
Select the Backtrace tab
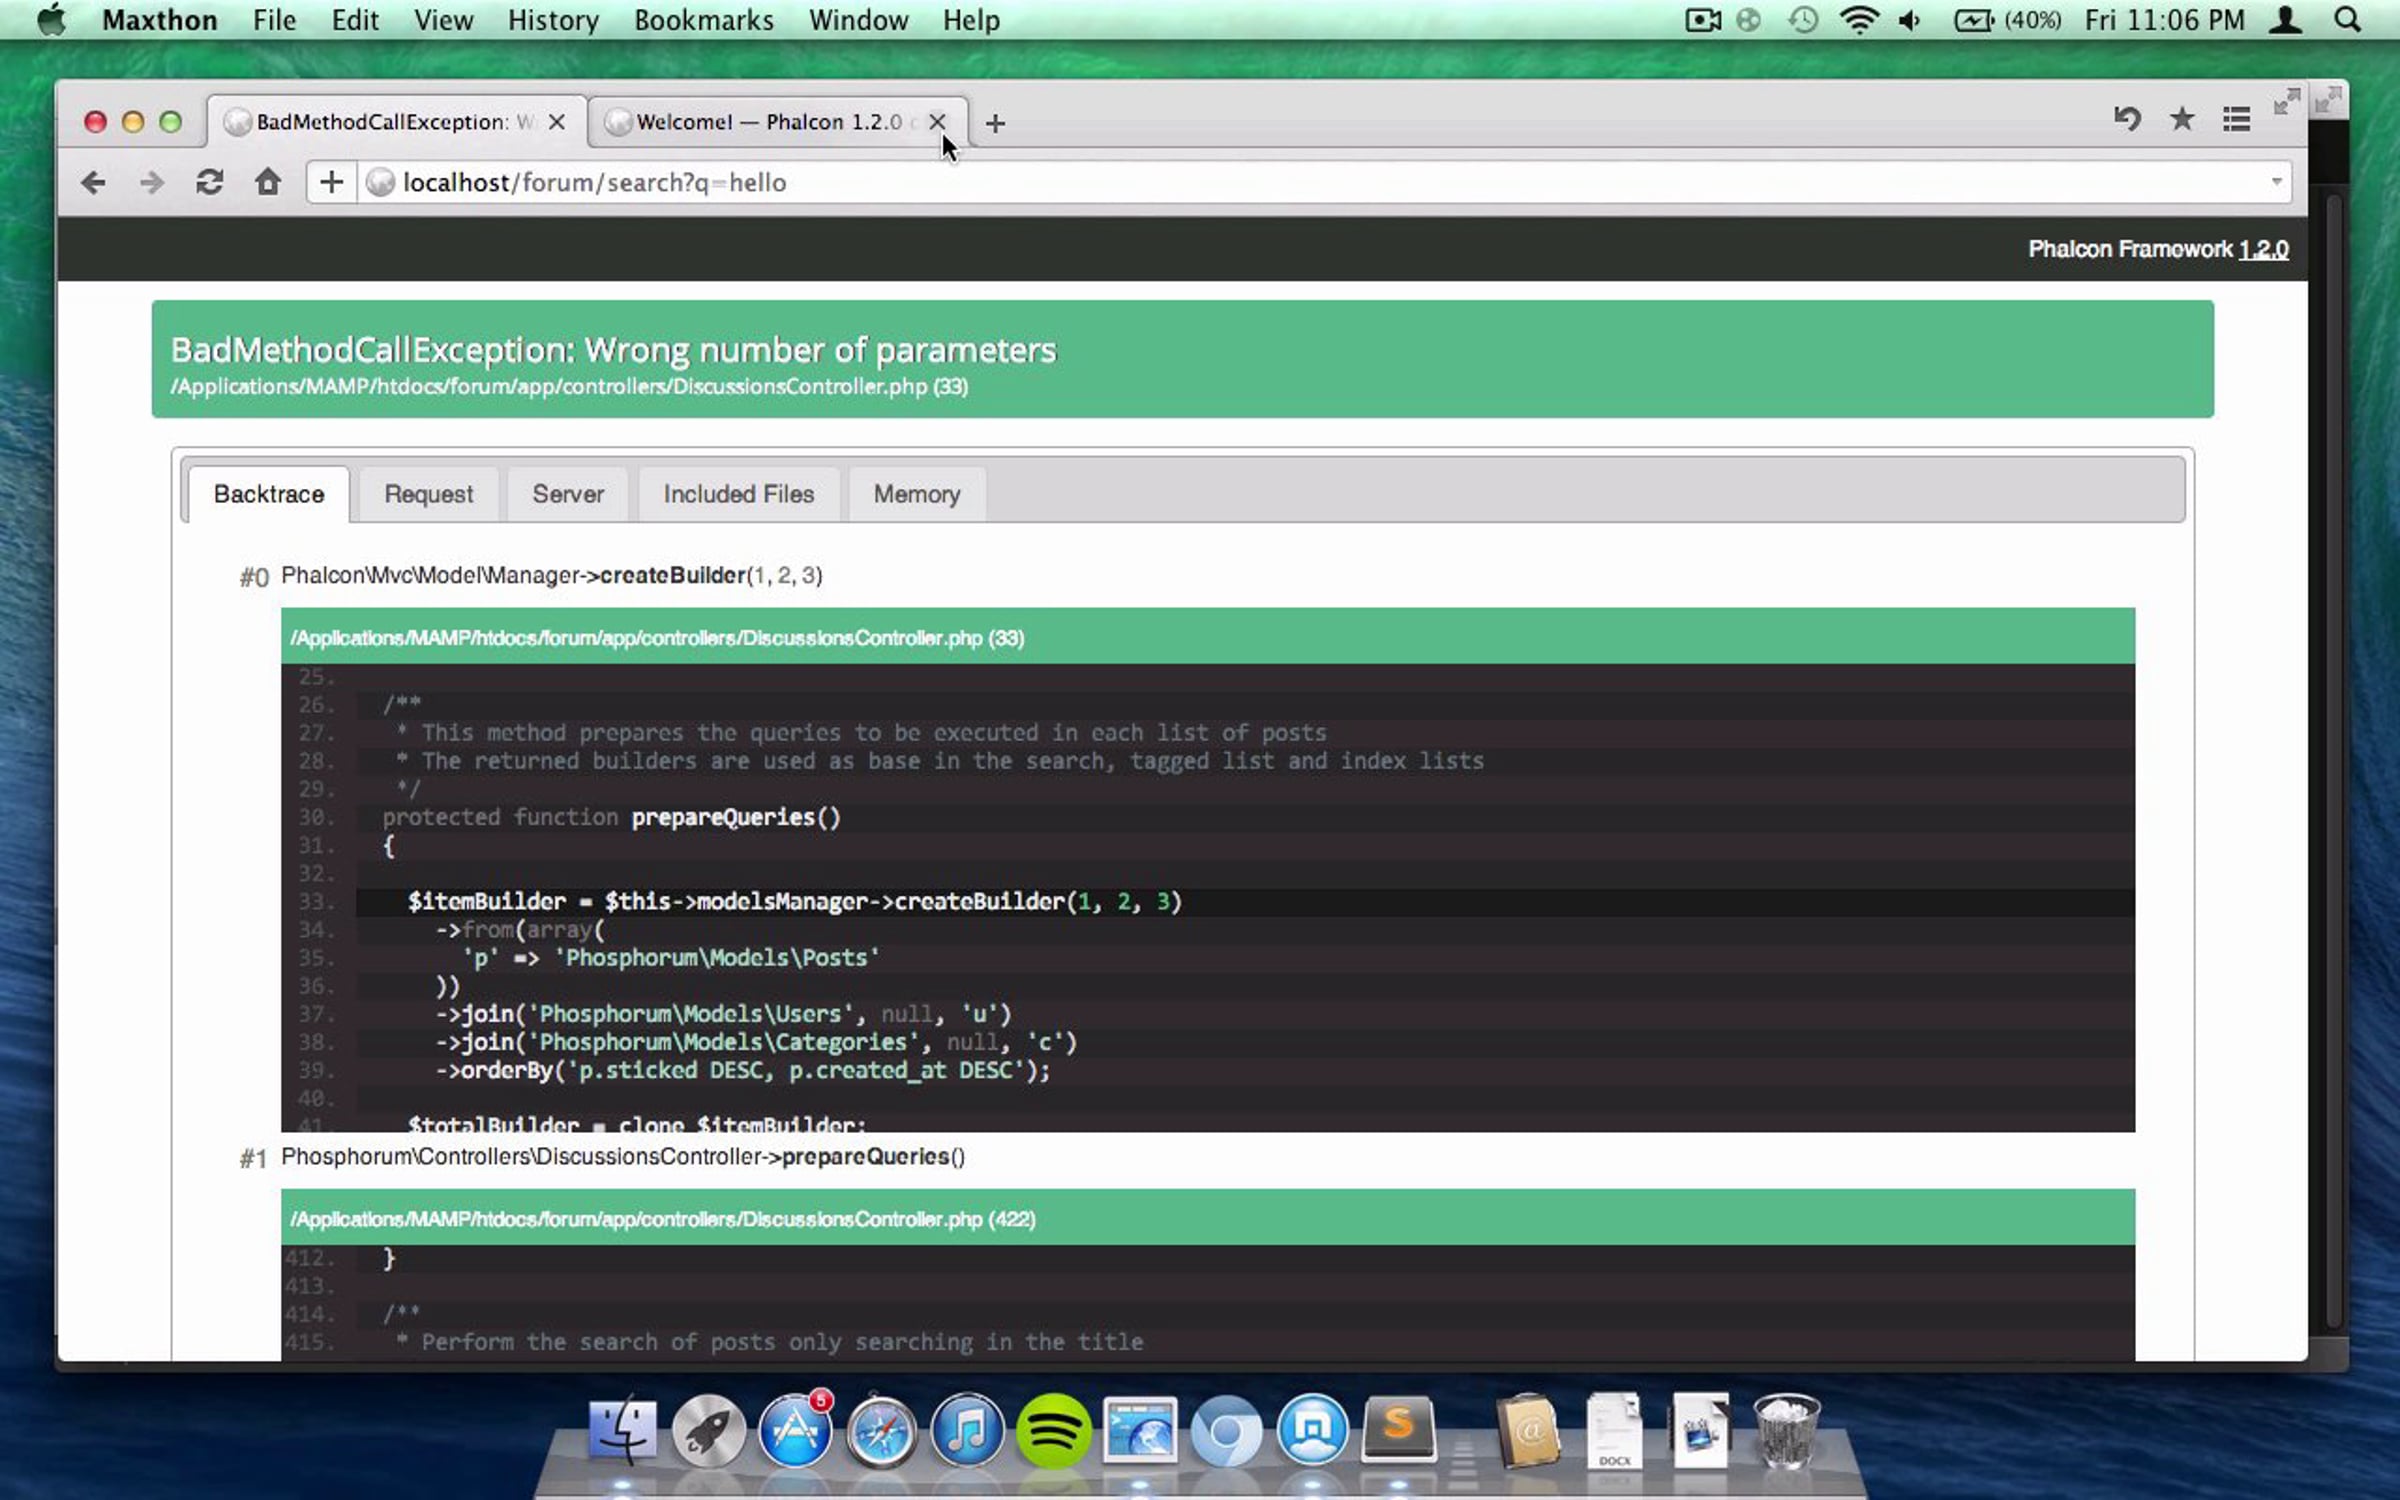pyautogui.click(x=268, y=494)
